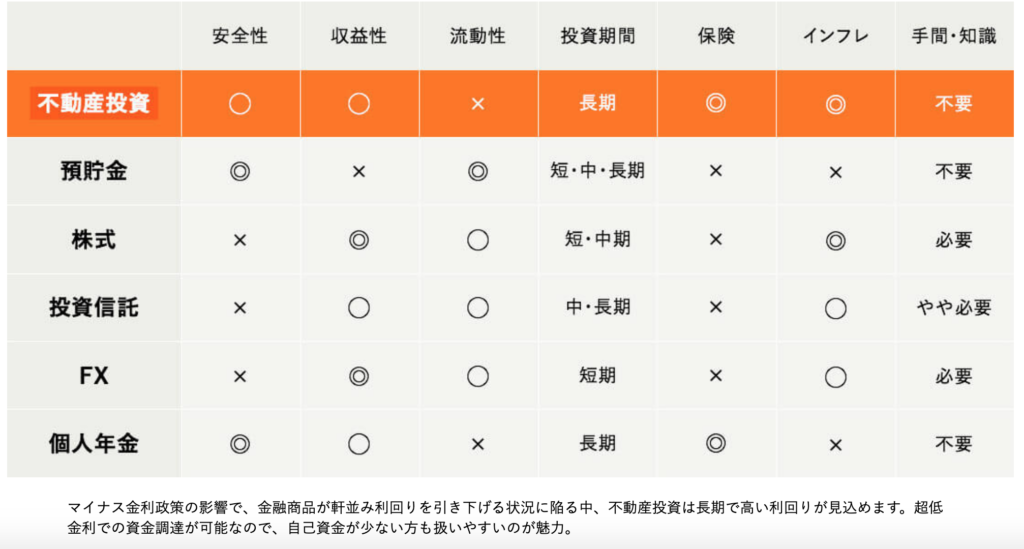The image size is (1024, 549).
Task: Click double circle in 株式 インフレ cell
Action: tap(835, 241)
